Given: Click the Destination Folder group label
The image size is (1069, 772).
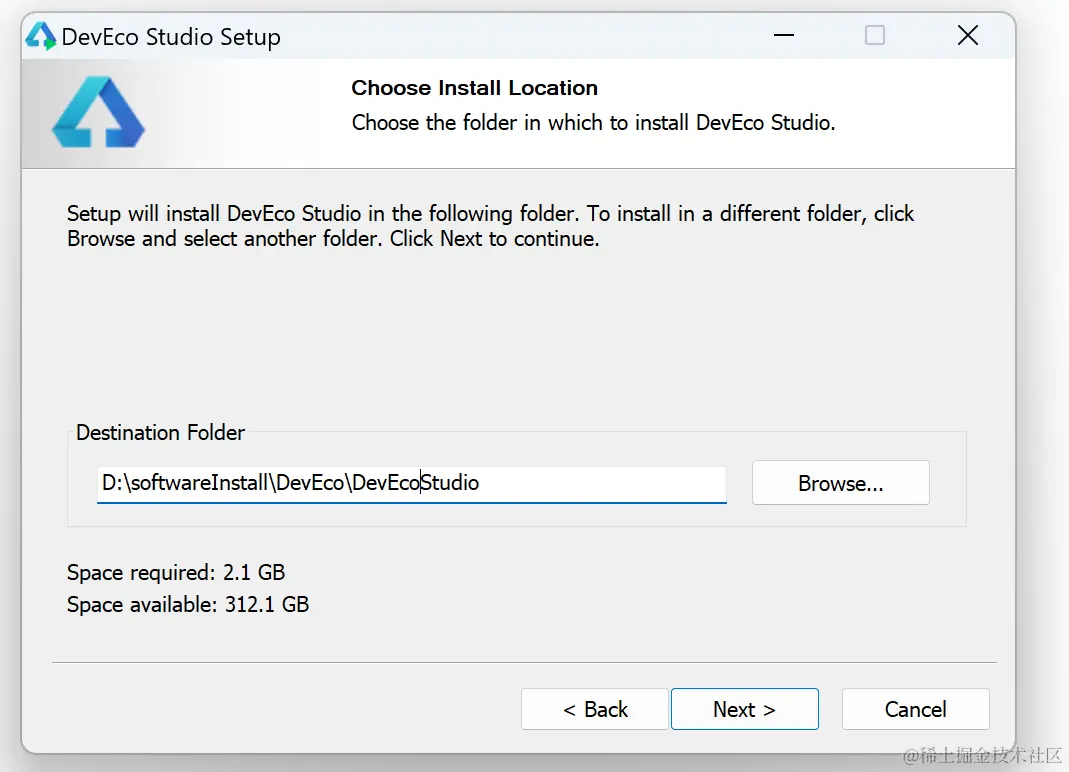Looking at the screenshot, I should pyautogui.click(x=160, y=433).
